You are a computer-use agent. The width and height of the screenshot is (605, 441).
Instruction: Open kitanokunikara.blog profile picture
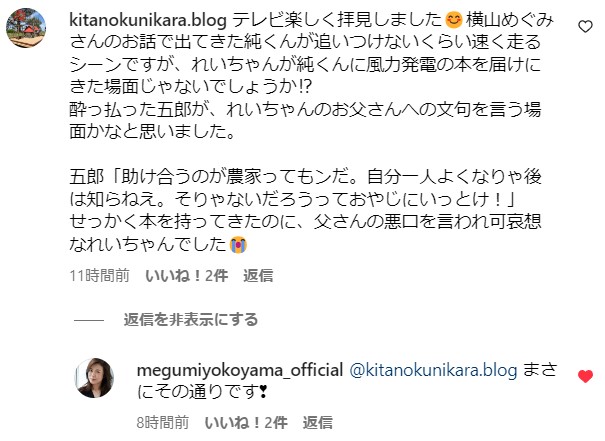[26, 28]
